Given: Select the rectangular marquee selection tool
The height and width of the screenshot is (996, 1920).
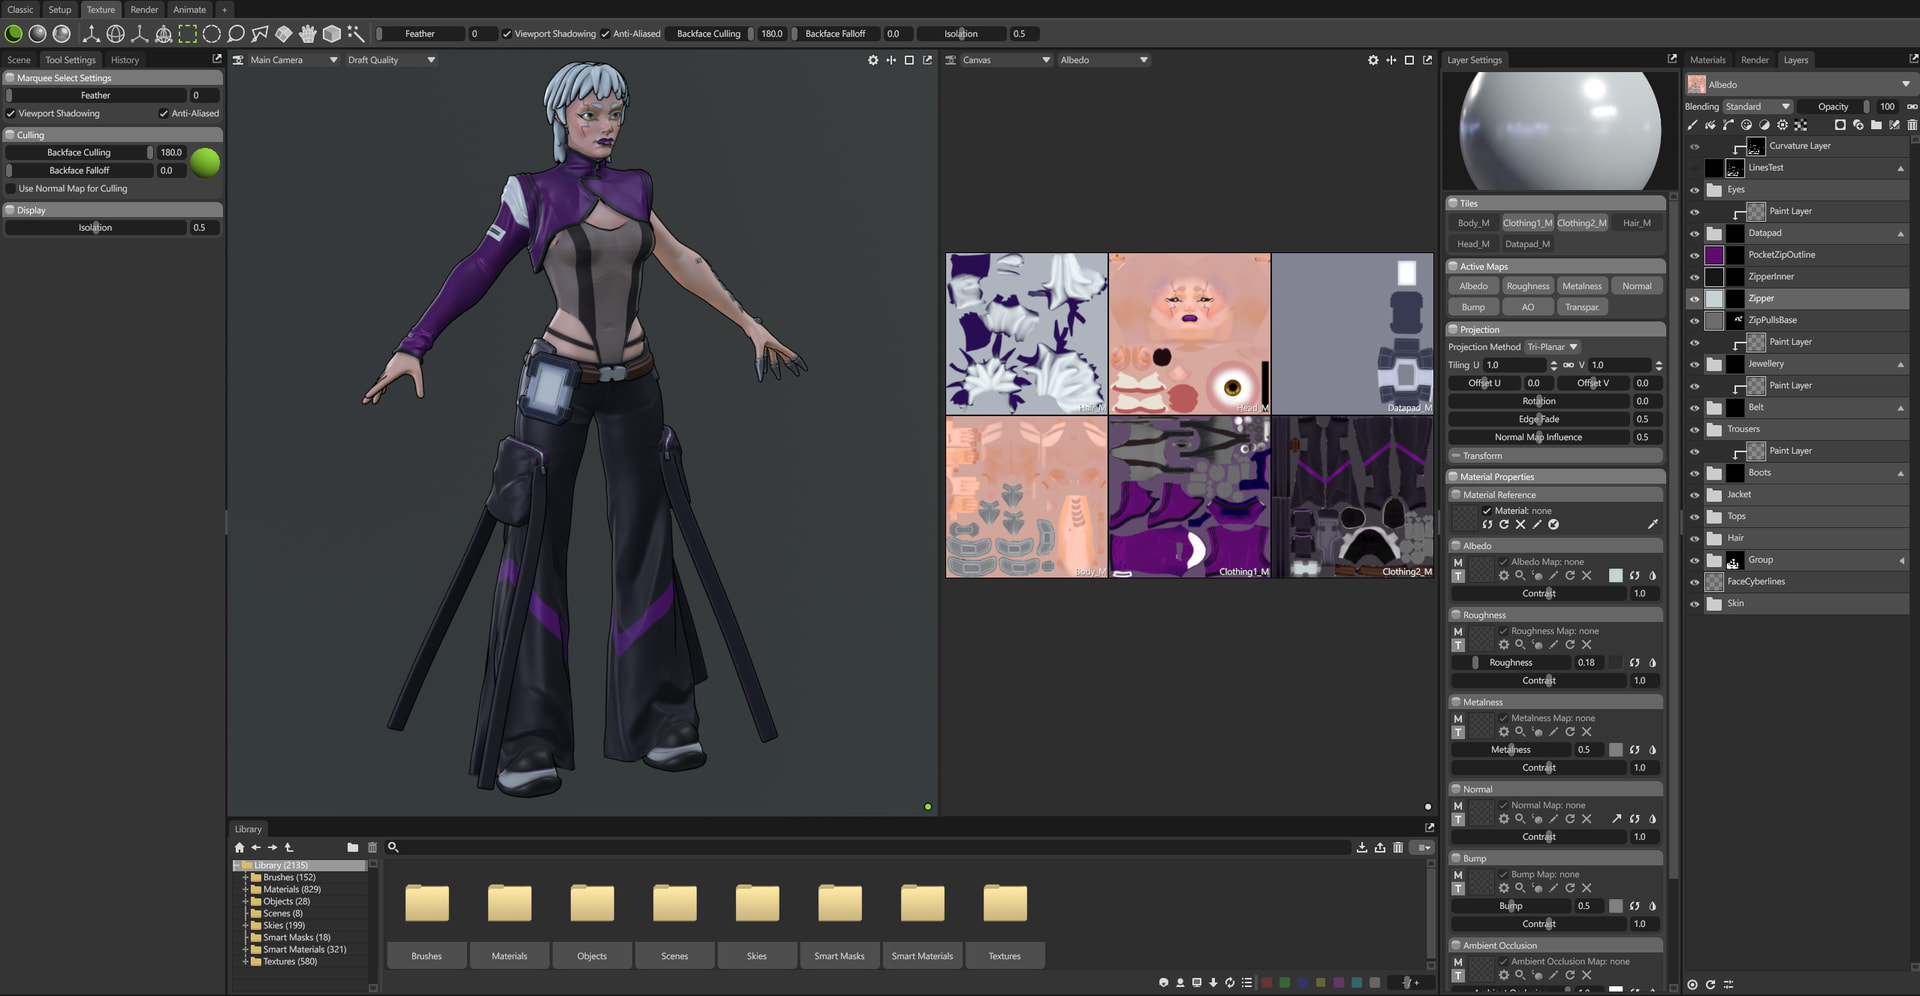Looking at the screenshot, I should click(x=187, y=34).
